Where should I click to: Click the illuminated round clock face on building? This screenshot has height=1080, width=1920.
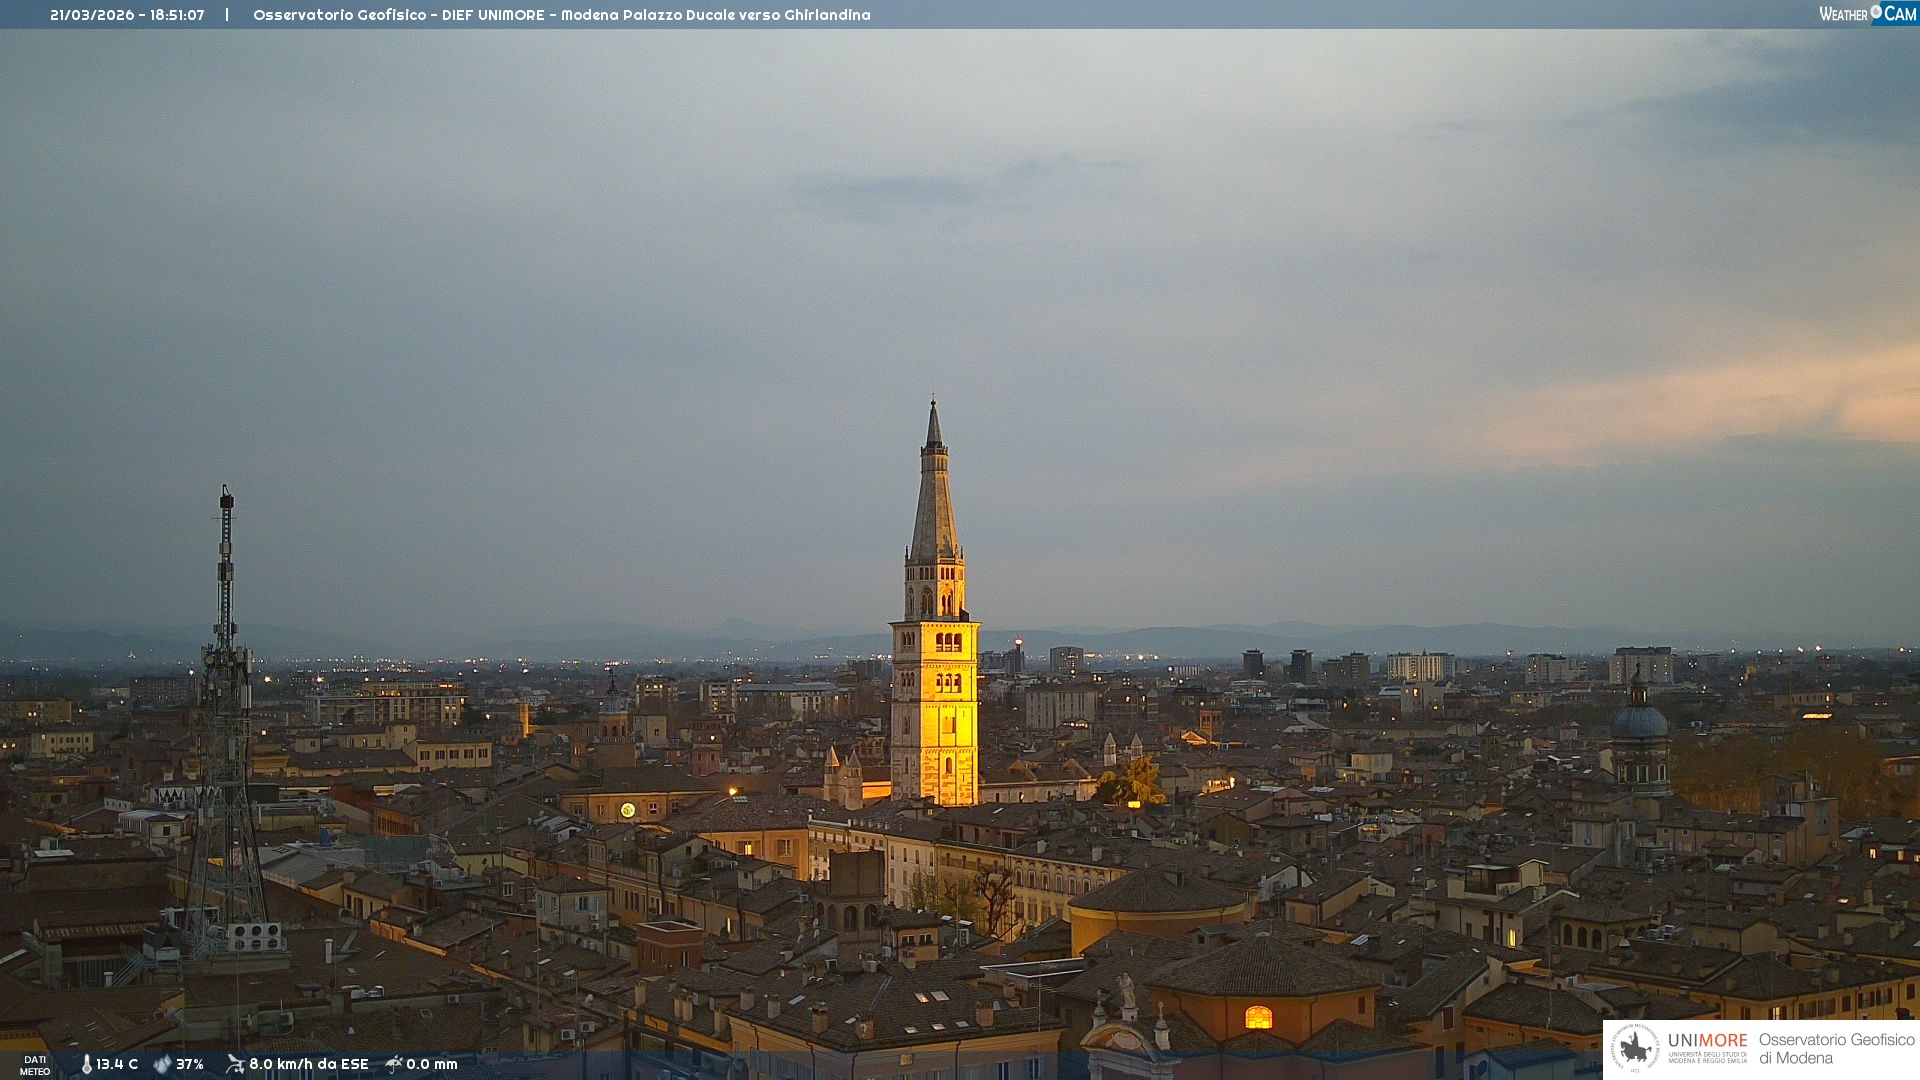[628, 810]
